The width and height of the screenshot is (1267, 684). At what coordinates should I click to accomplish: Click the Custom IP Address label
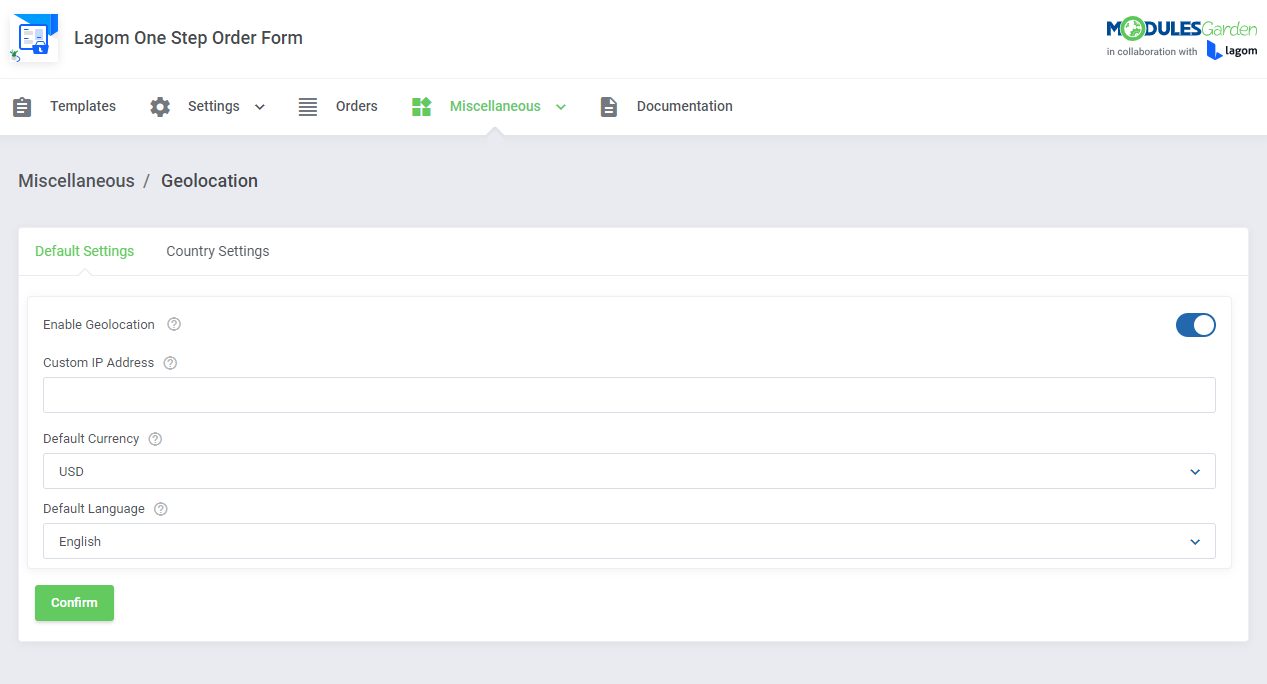[98, 363]
